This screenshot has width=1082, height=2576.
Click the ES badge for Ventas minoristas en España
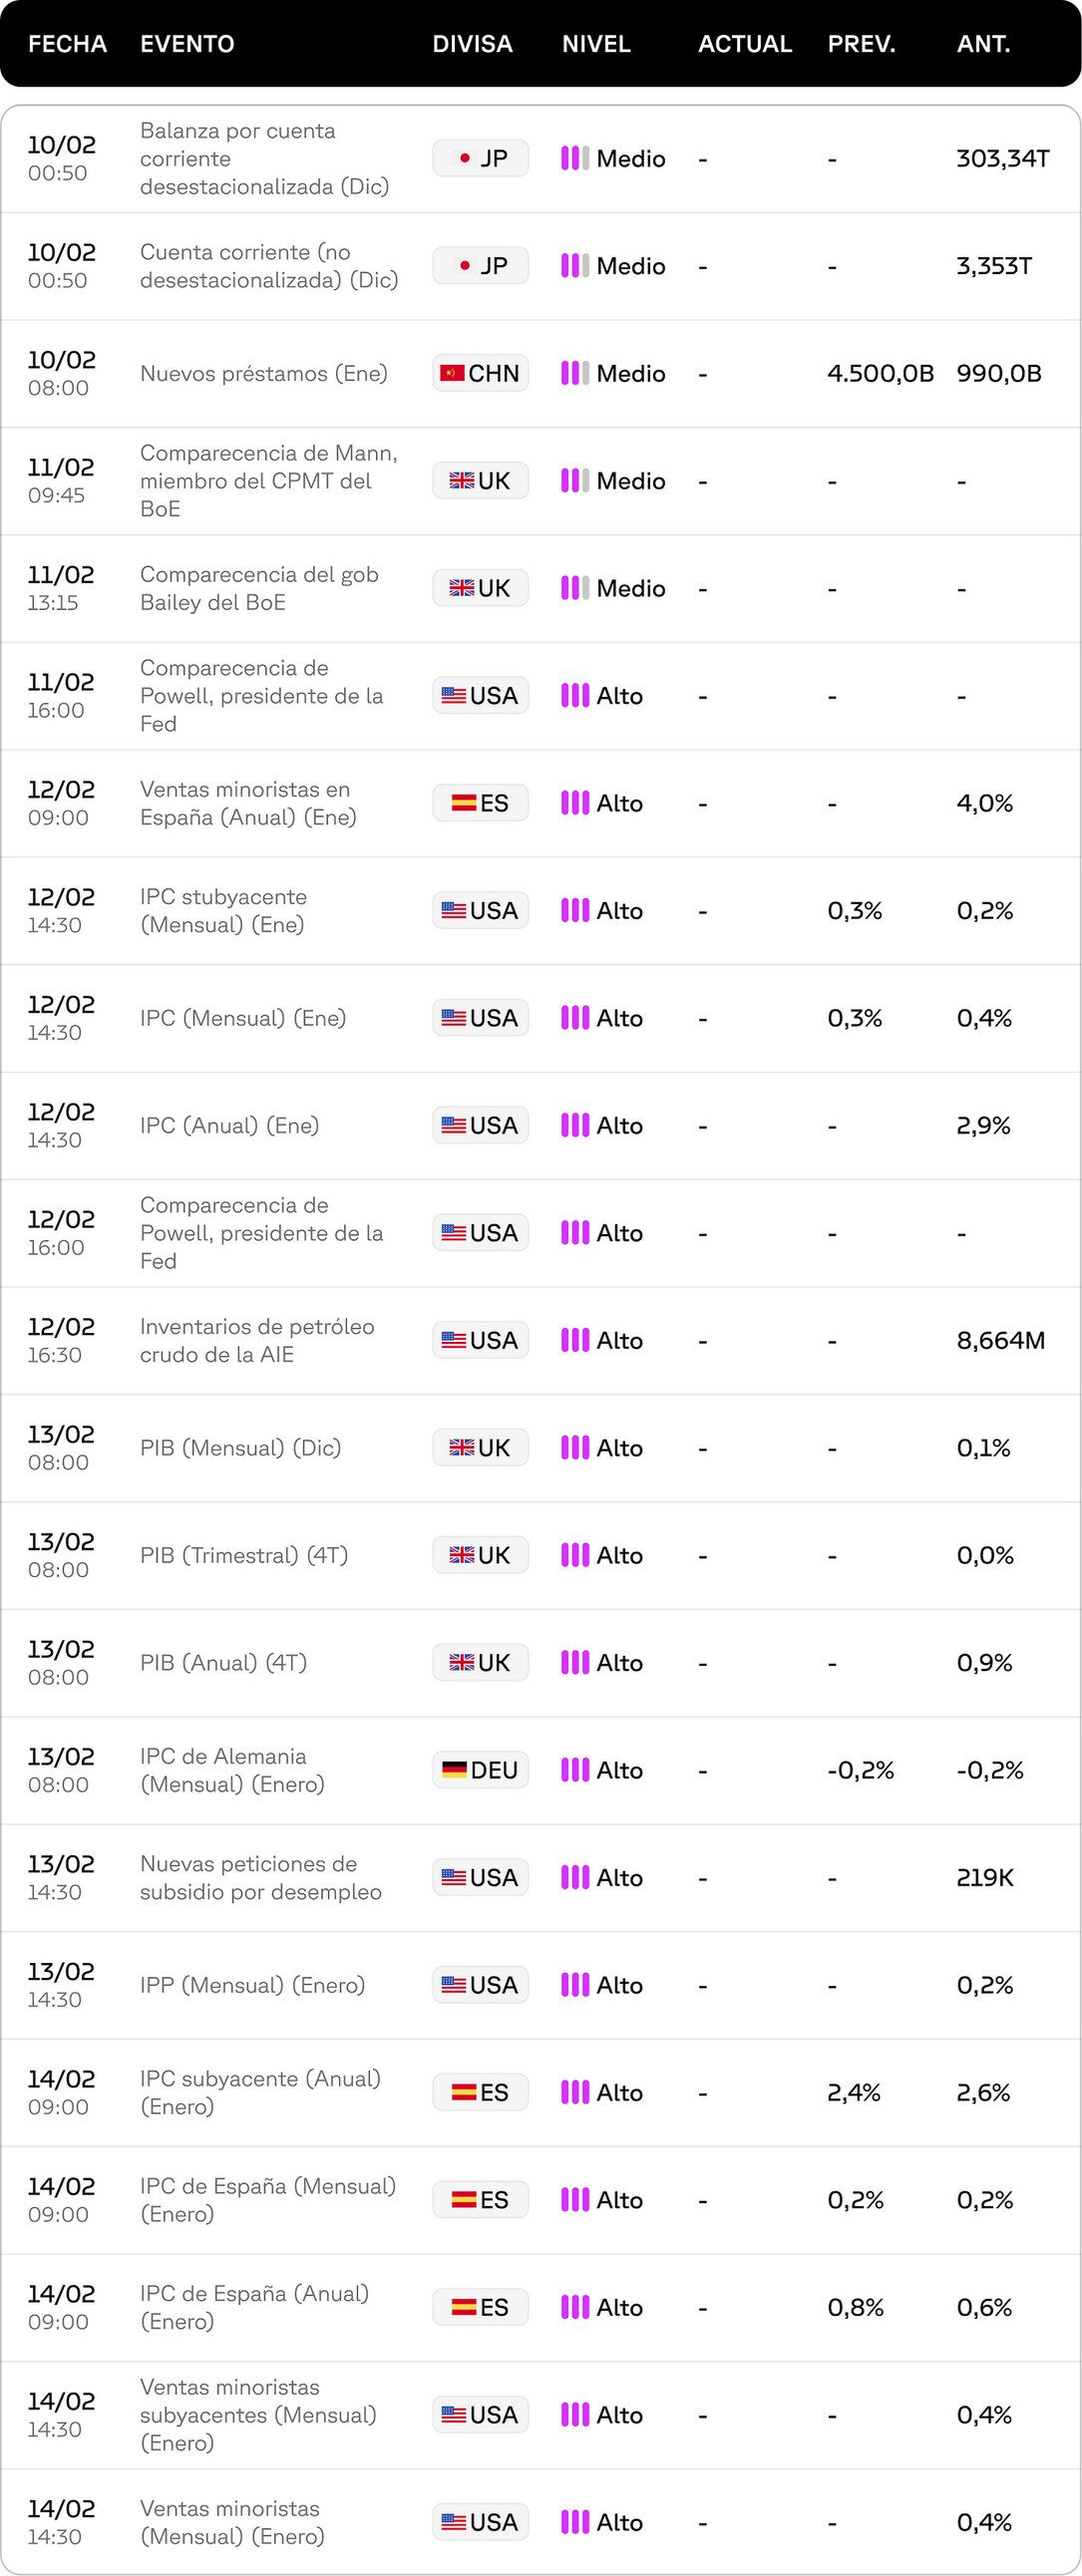tap(480, 803)
